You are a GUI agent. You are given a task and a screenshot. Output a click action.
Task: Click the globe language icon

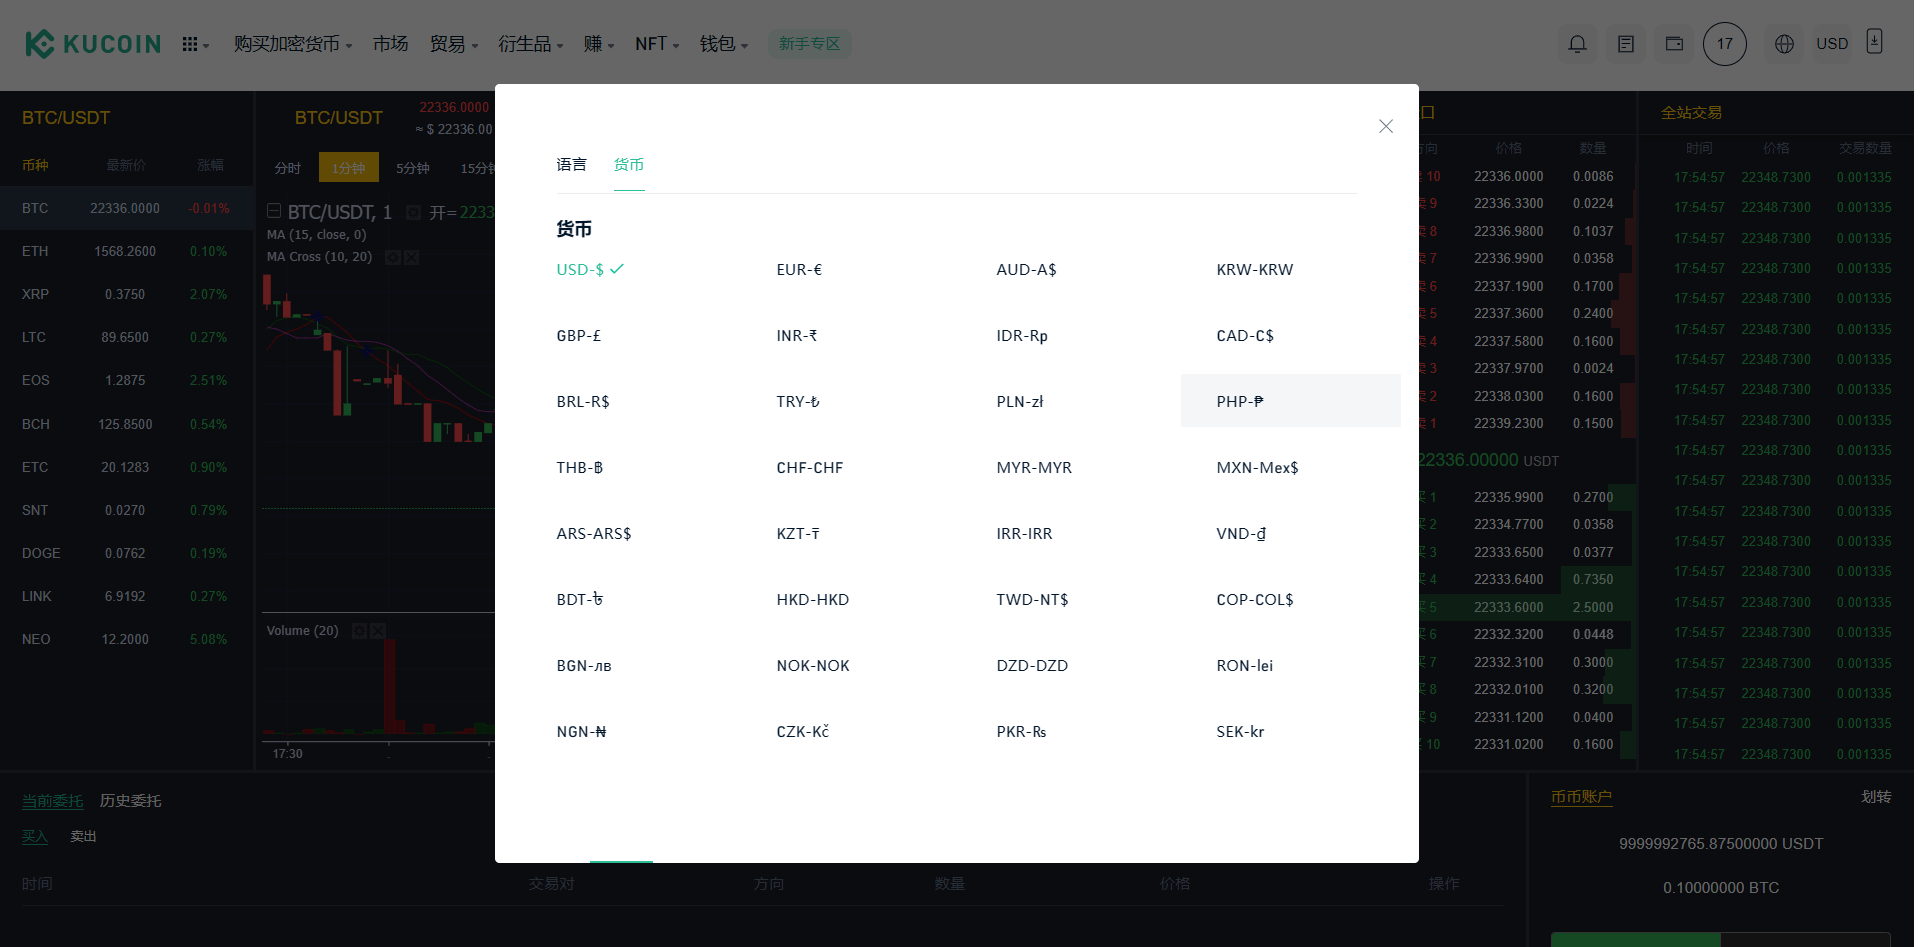click(1784, 44)
